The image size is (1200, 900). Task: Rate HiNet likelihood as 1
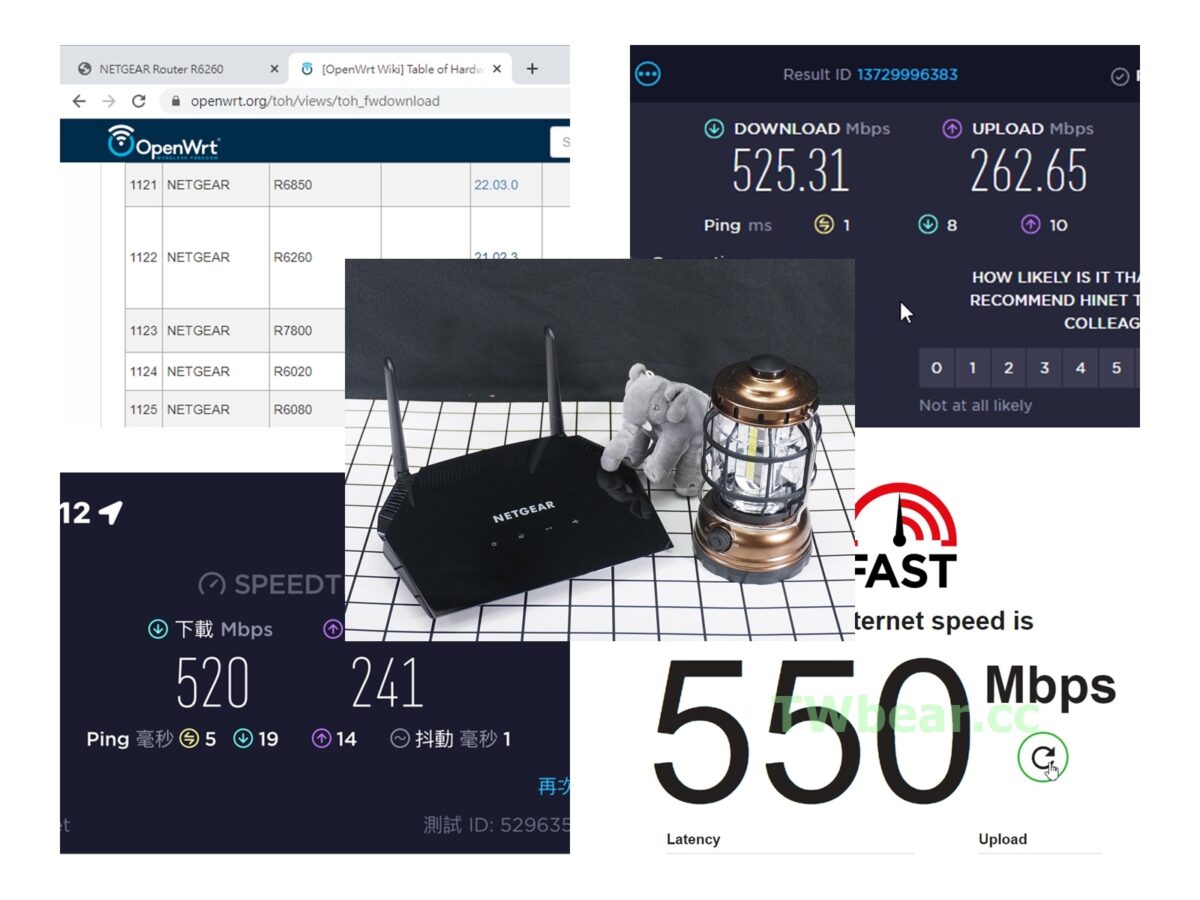972,368
